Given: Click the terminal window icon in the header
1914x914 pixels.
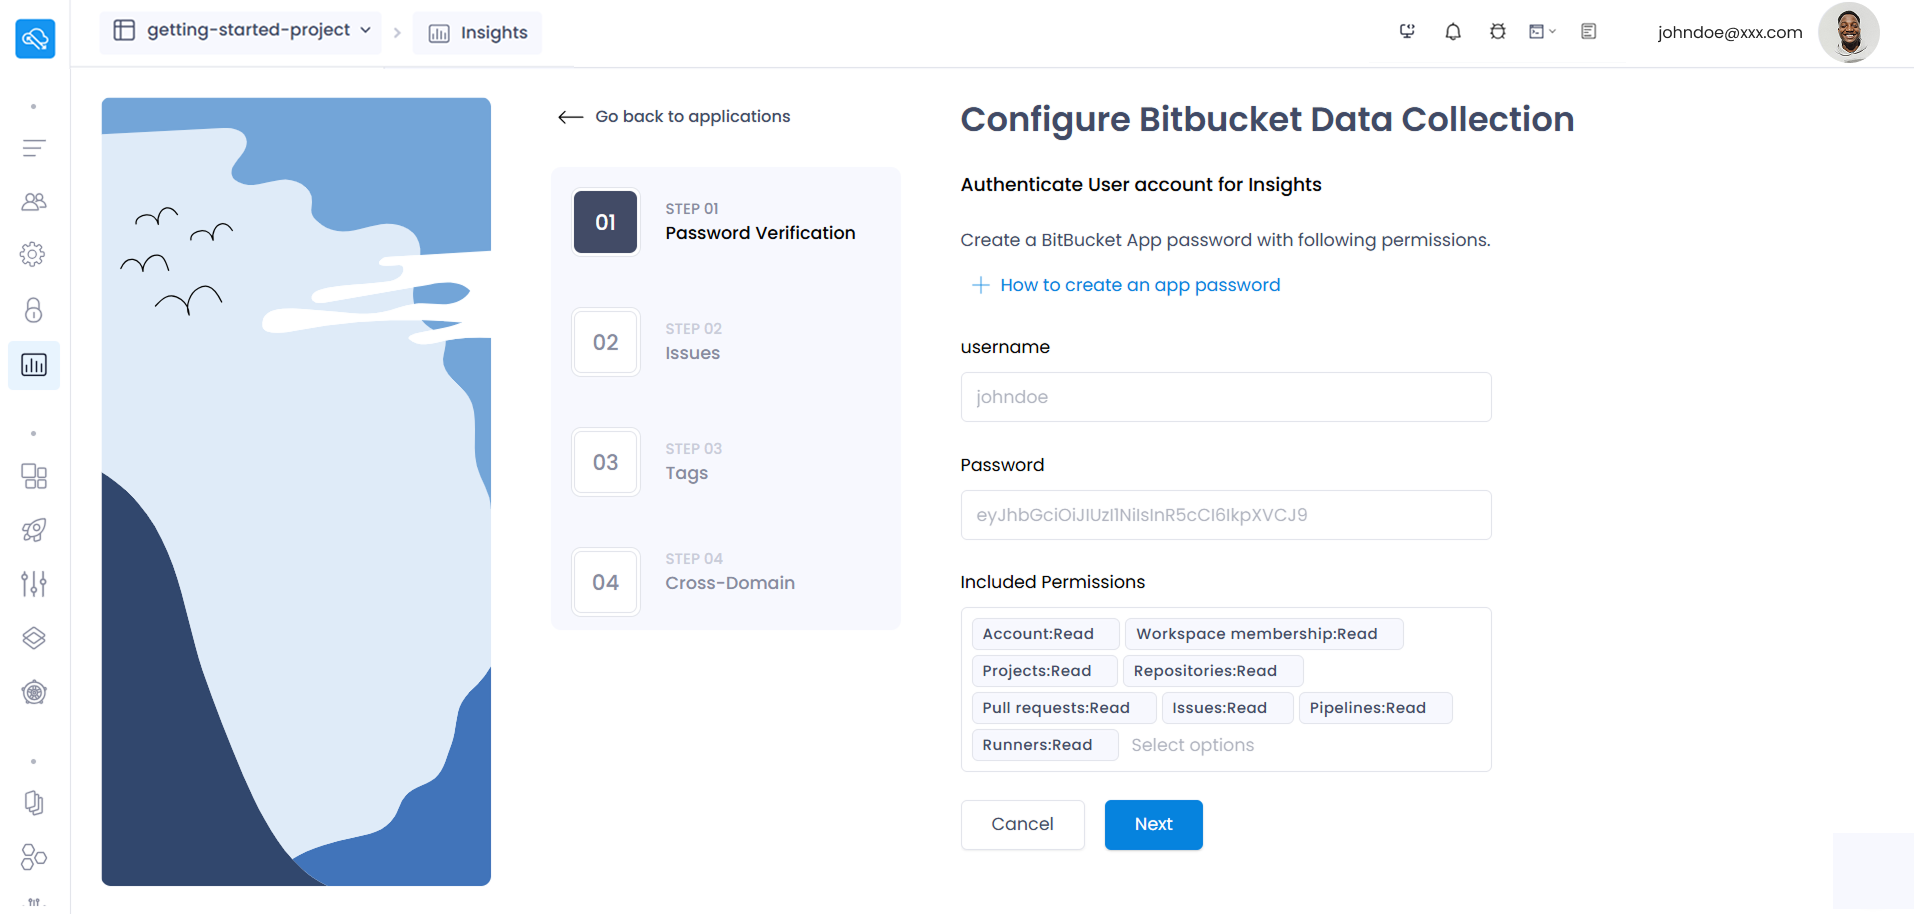Looking at the screenshot, I should [x=1537, y=32].
